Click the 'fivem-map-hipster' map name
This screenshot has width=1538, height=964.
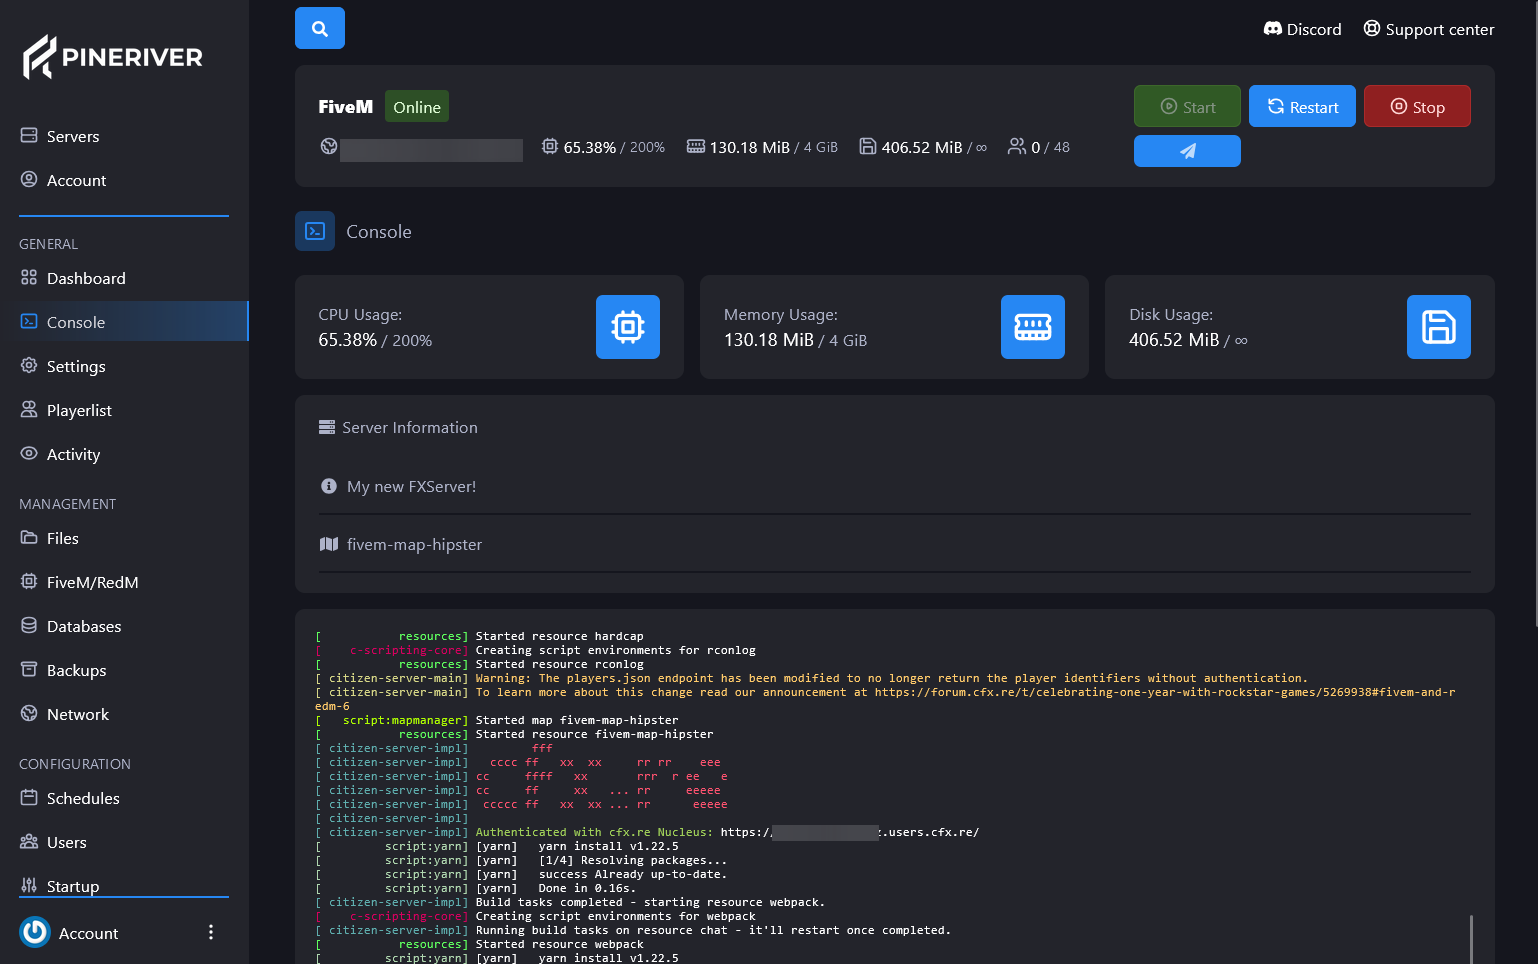tap(414, 544)
